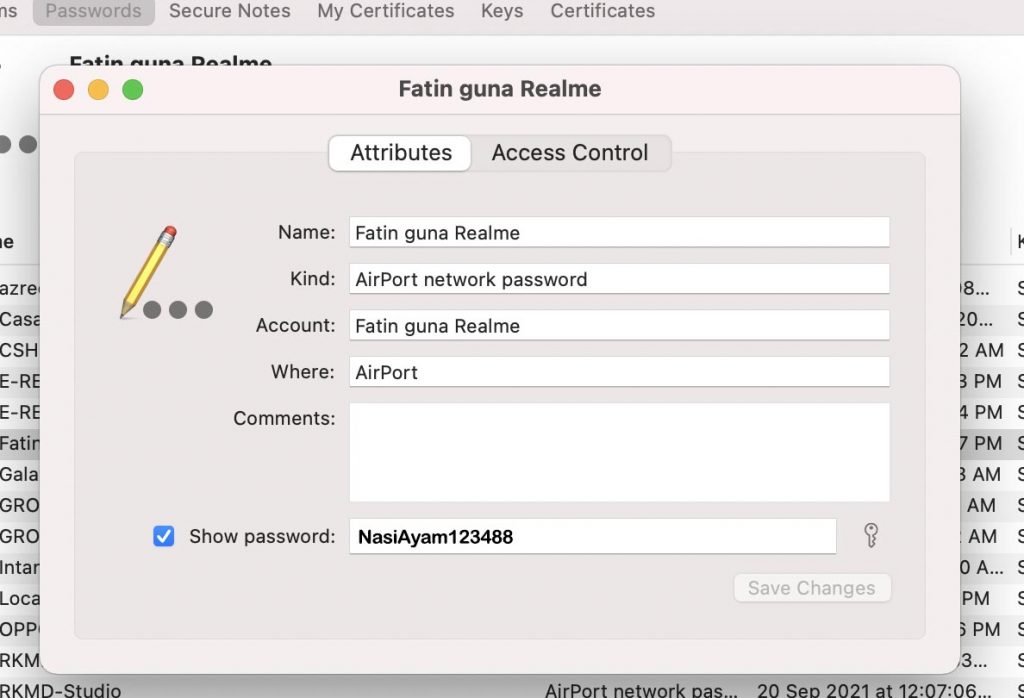
Task: Click the Kind field showing AirPort network password
Action: (619, 279)
